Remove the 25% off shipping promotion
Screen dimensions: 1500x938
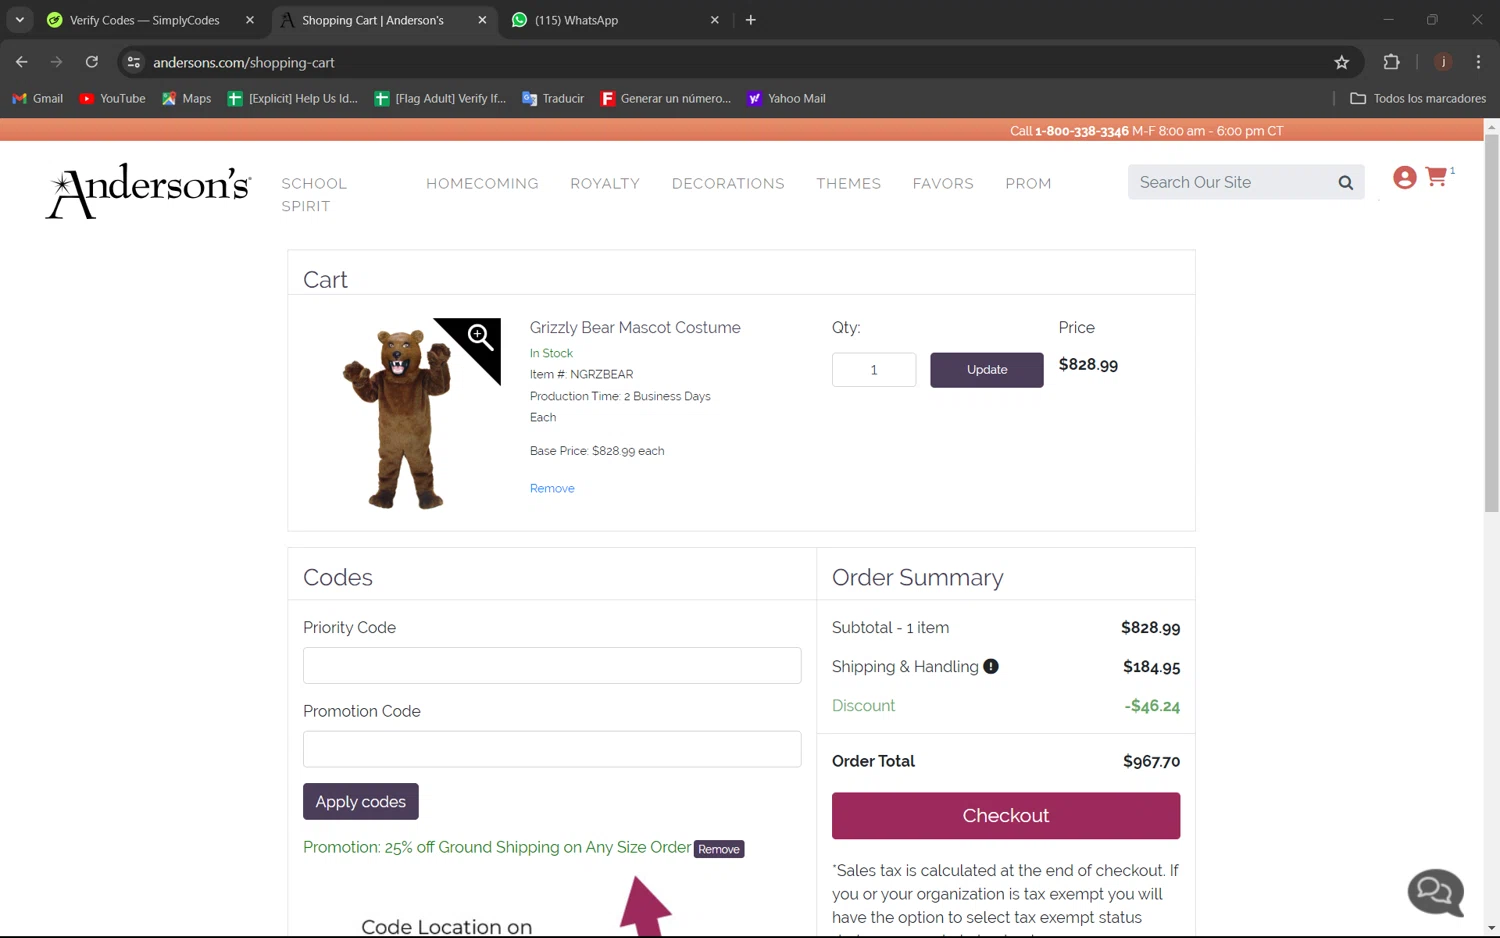pos(718,849)
